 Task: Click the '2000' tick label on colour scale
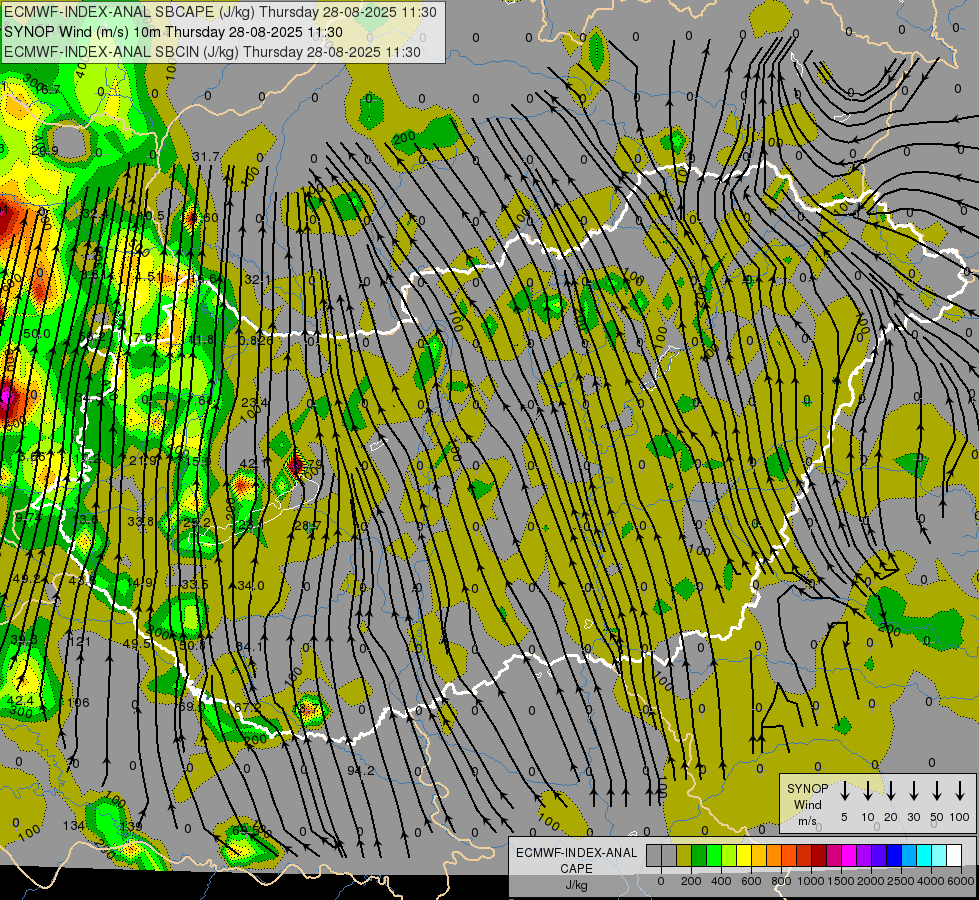click(x=871, y=881)
